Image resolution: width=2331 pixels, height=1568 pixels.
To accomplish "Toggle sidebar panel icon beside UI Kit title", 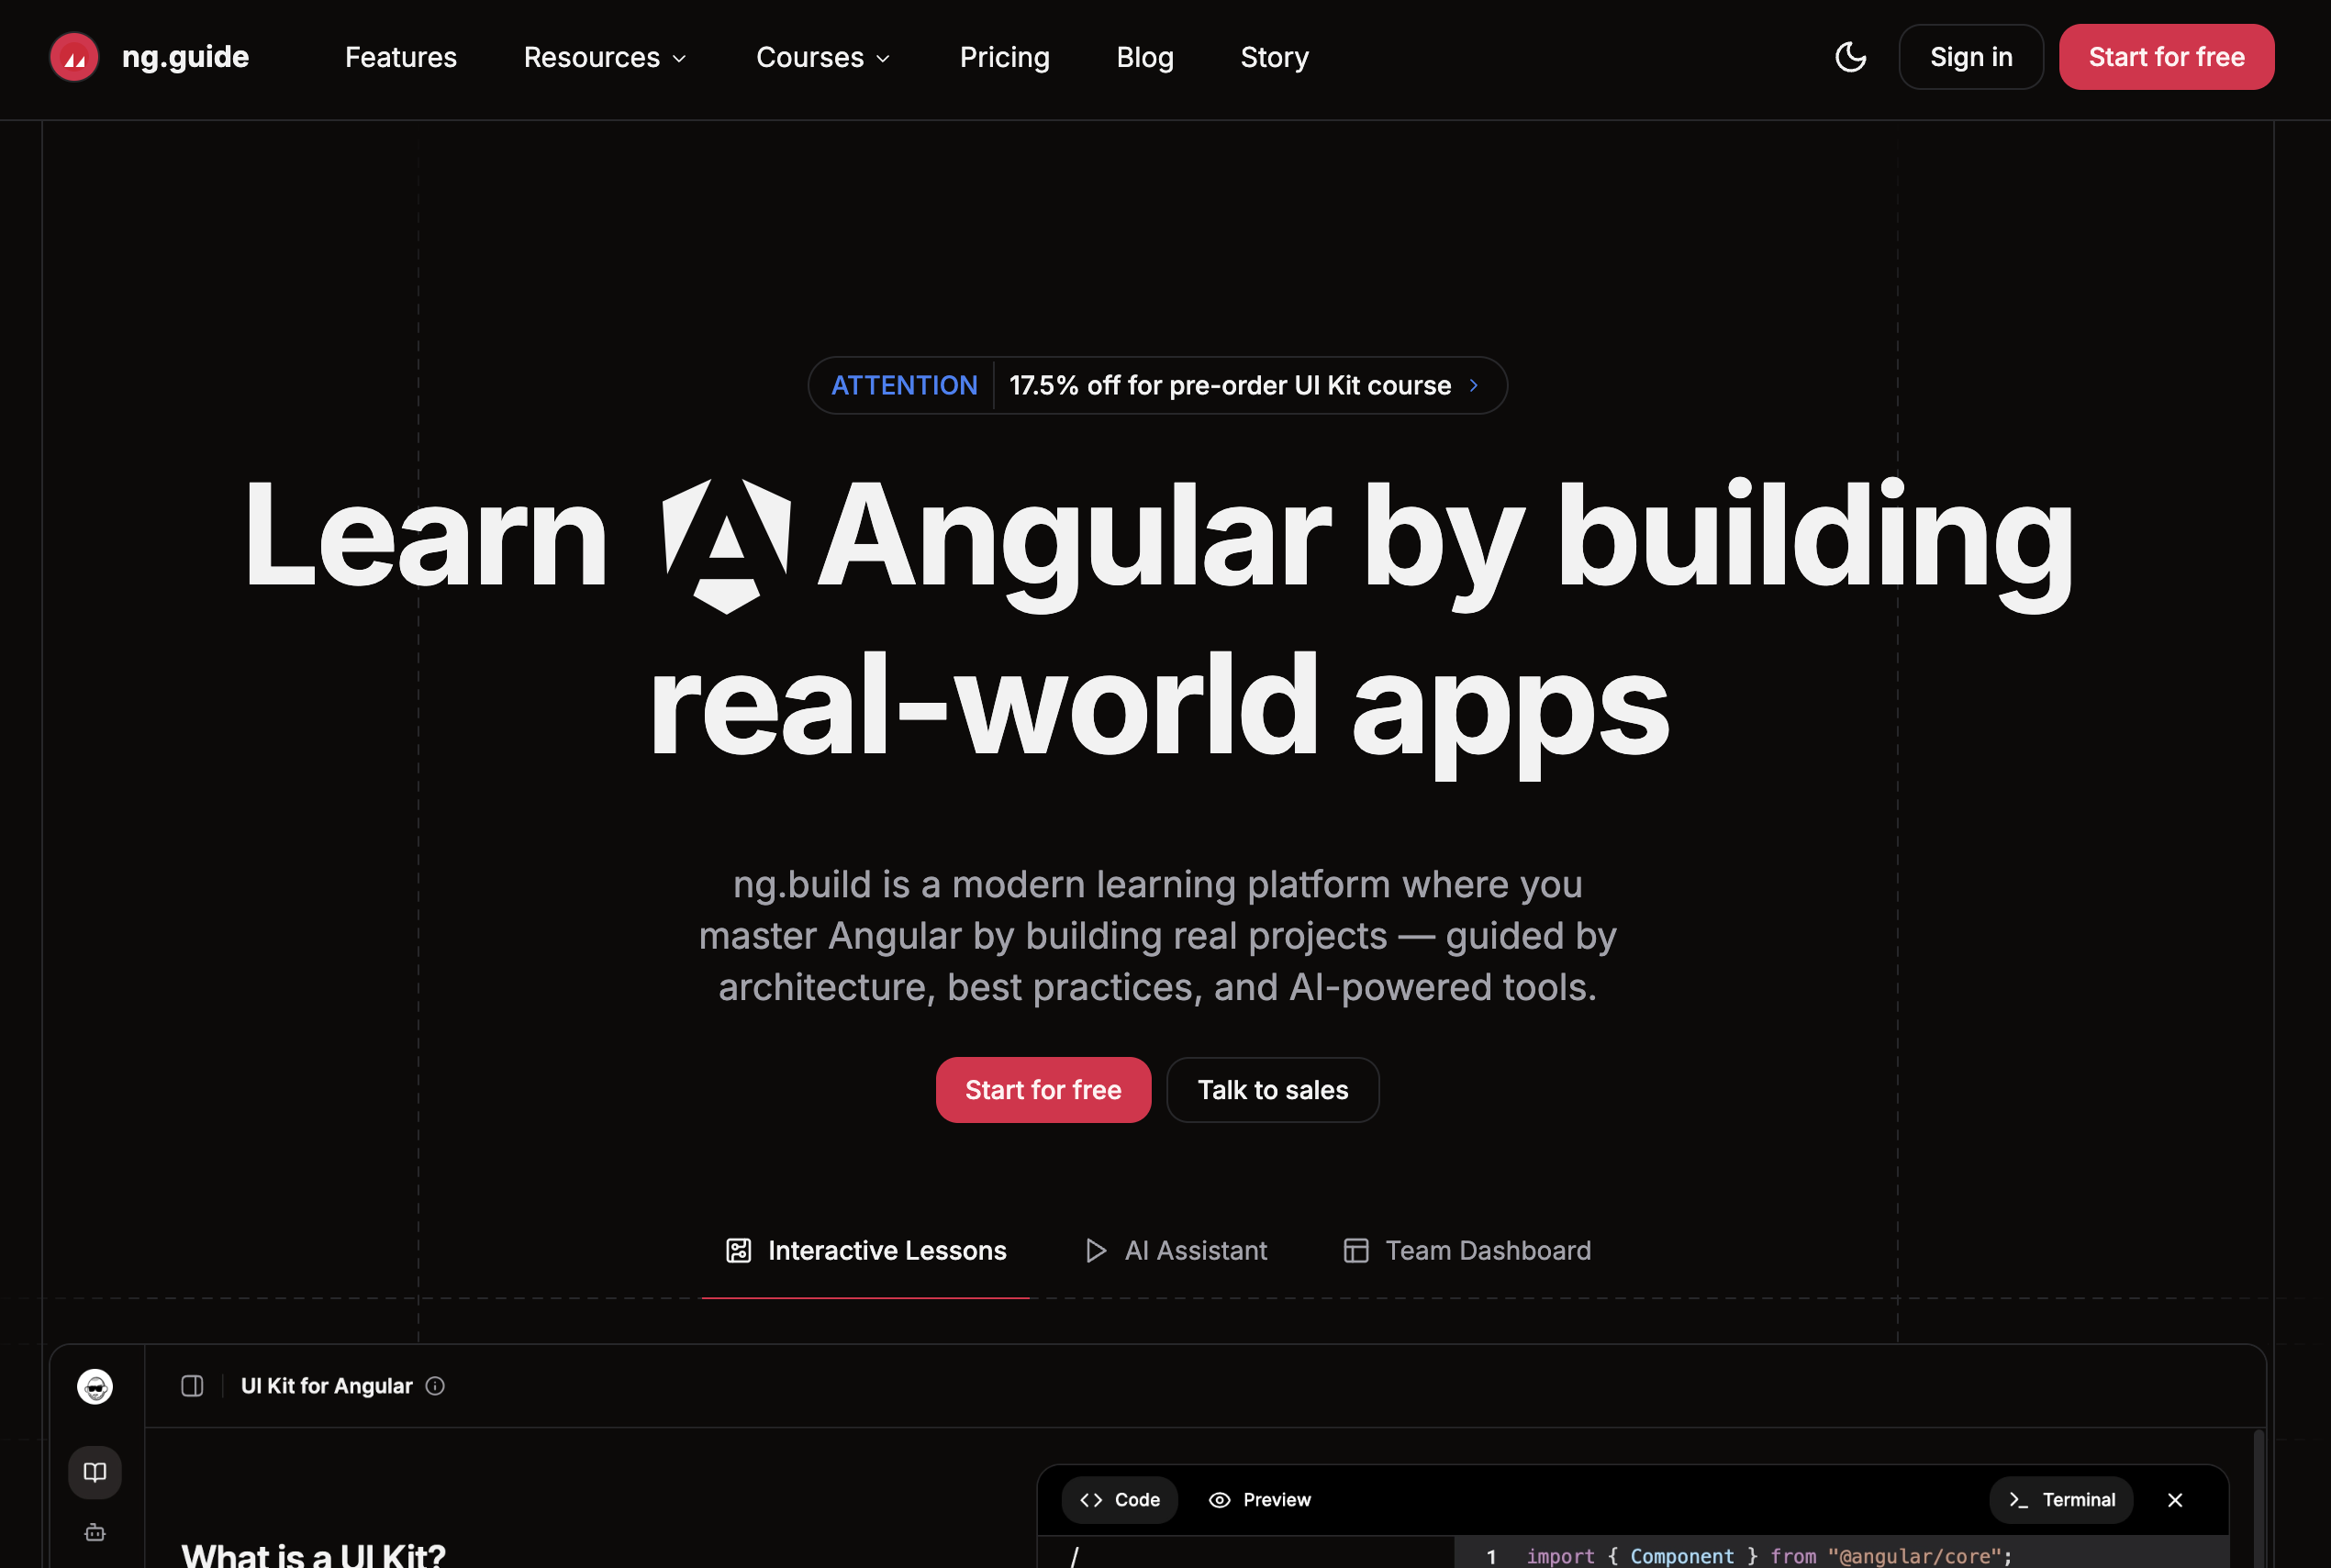I will (192, 1386).
